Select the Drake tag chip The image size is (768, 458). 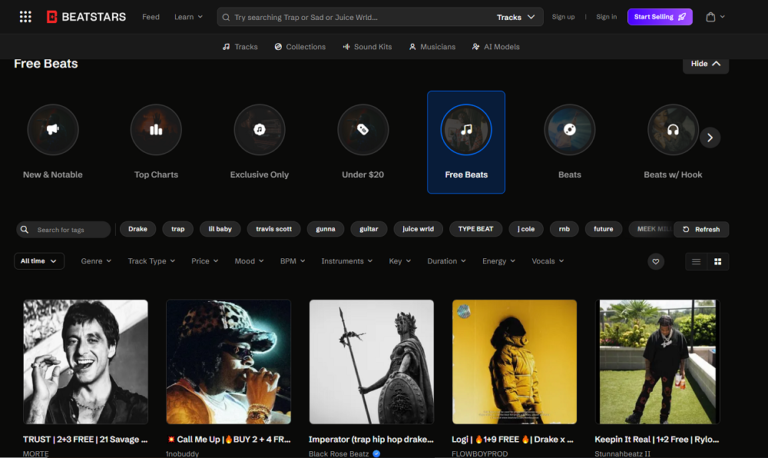click(x=138, y=229)
